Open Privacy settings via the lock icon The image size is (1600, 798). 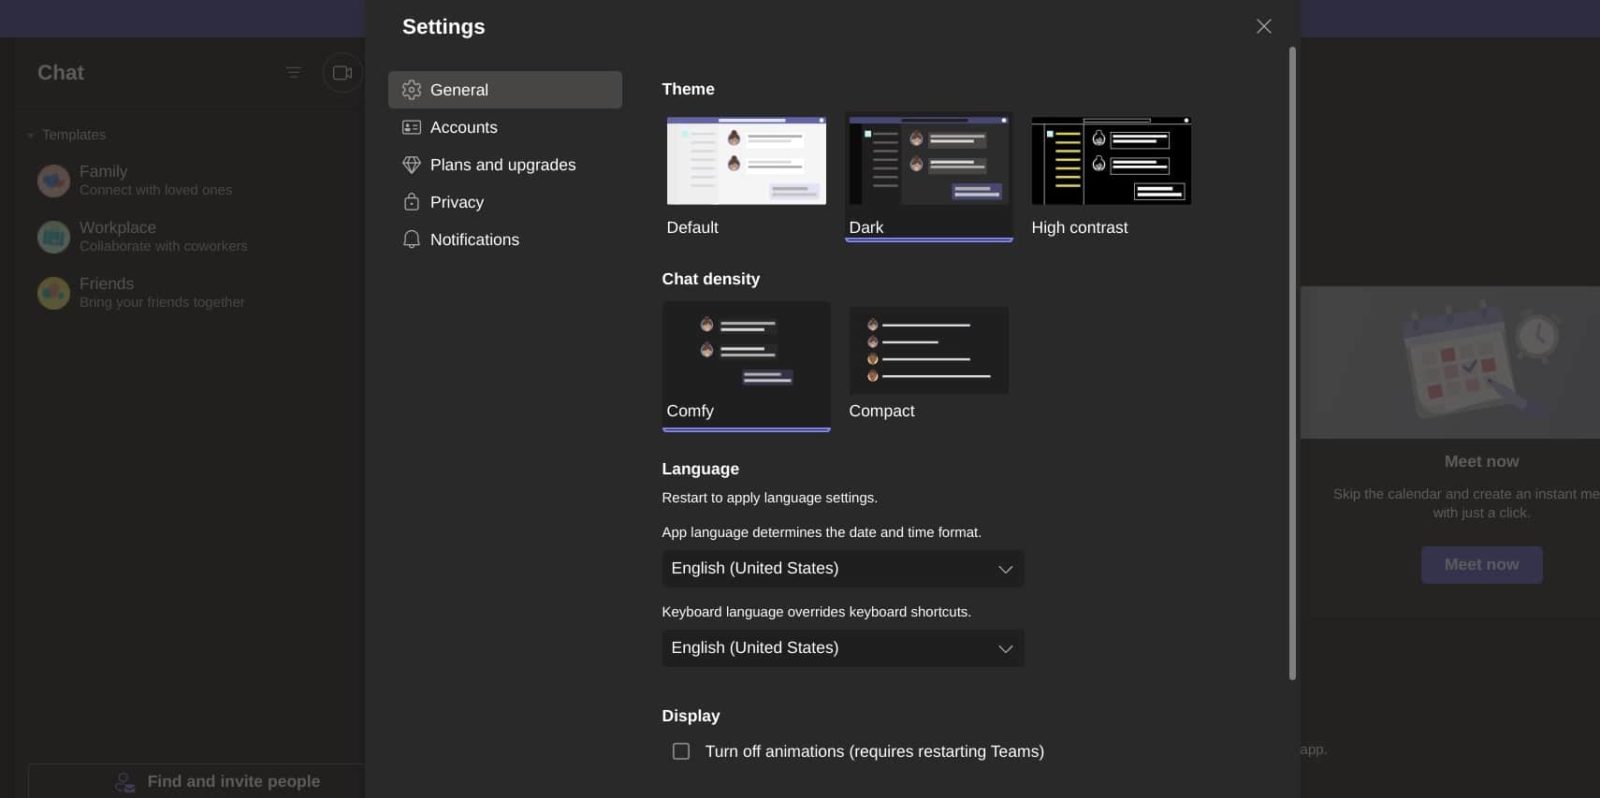point(411,202)
